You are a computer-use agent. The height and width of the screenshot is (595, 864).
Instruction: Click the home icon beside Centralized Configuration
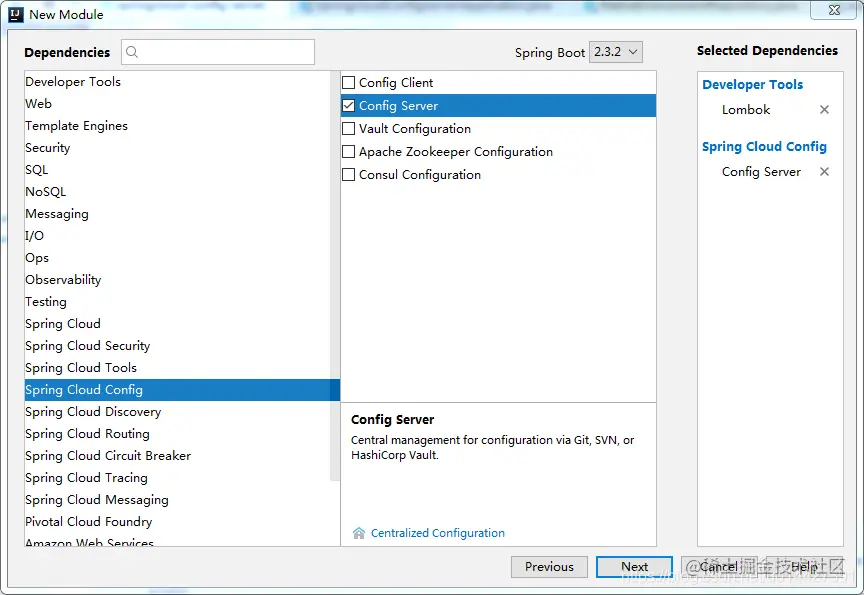[x=359, y=533]
